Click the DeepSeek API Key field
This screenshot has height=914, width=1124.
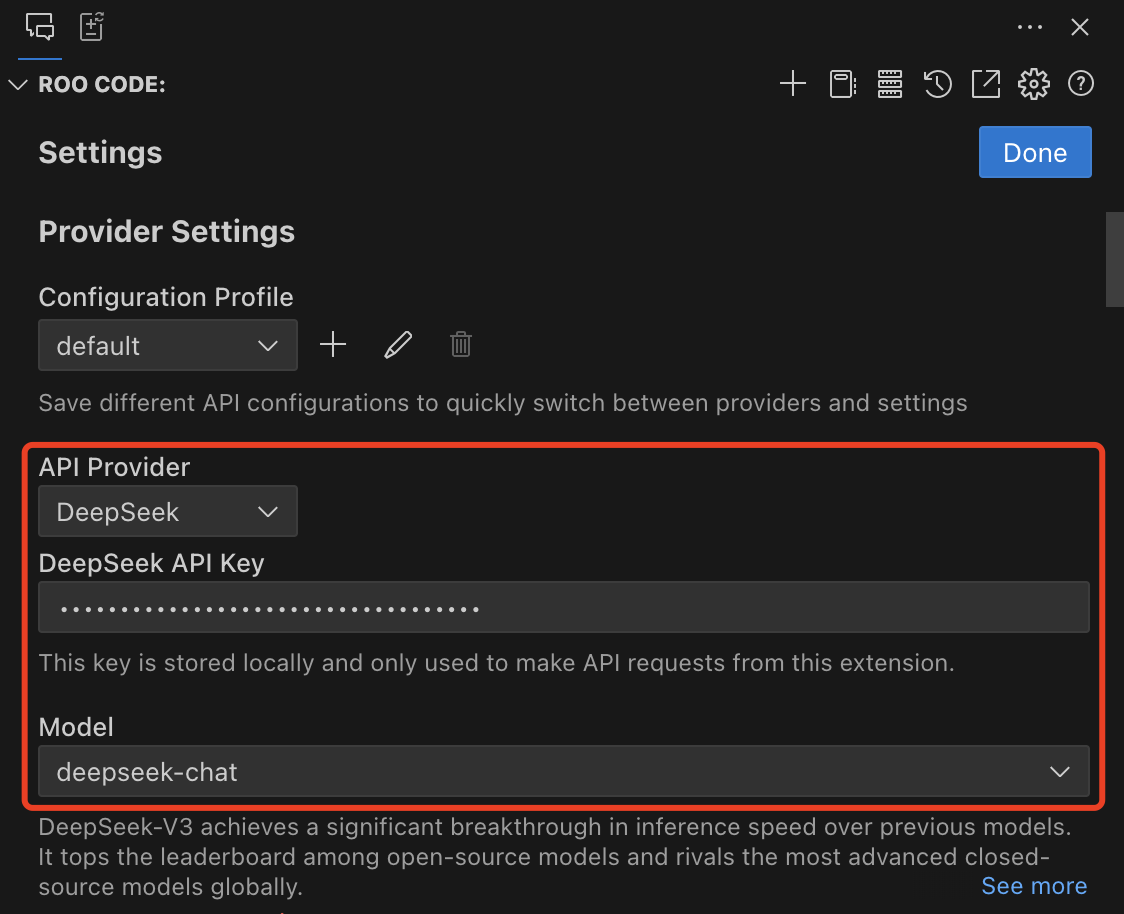(x=563, y=607)
